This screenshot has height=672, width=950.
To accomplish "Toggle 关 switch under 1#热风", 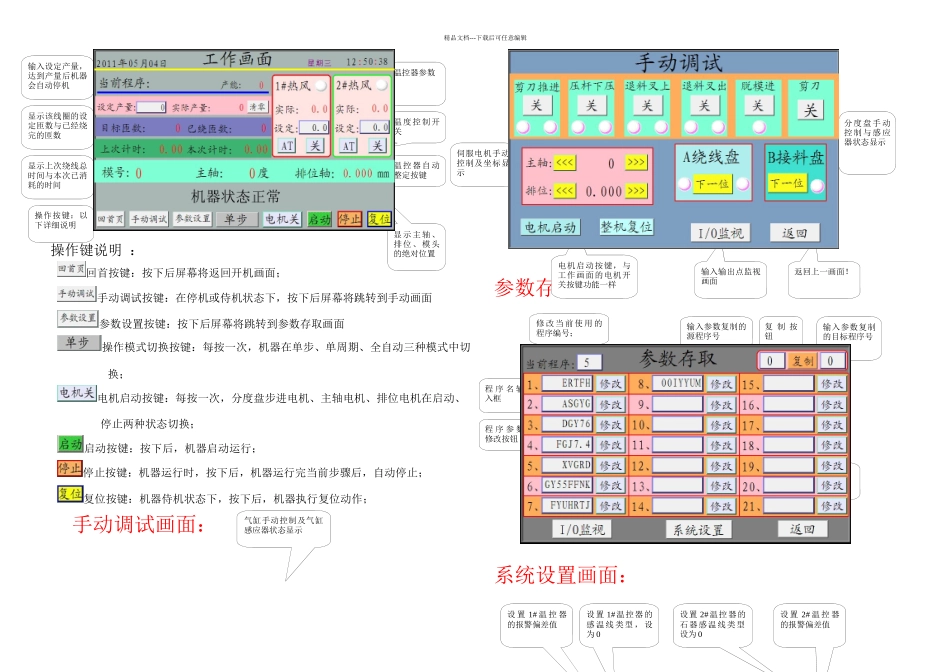I will click(314, 145).
